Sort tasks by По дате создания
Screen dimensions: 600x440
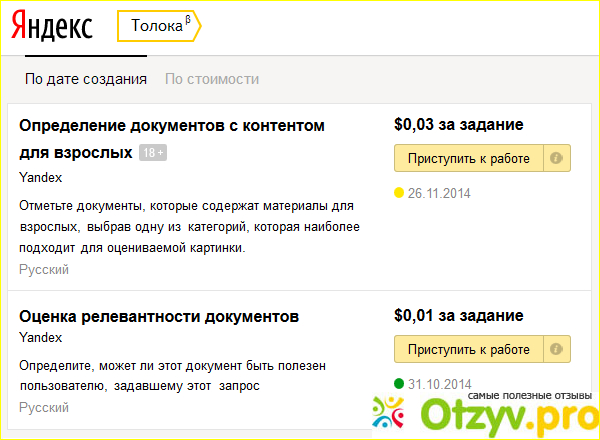(x=86, y=79)
